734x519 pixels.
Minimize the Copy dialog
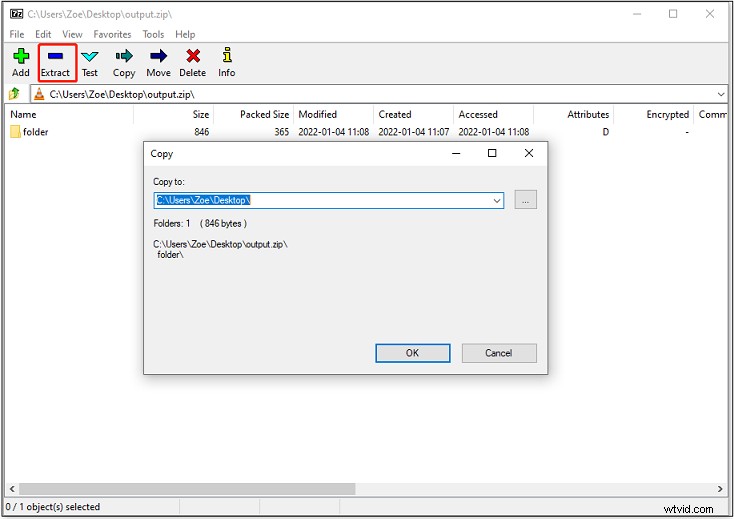point(456,153)
